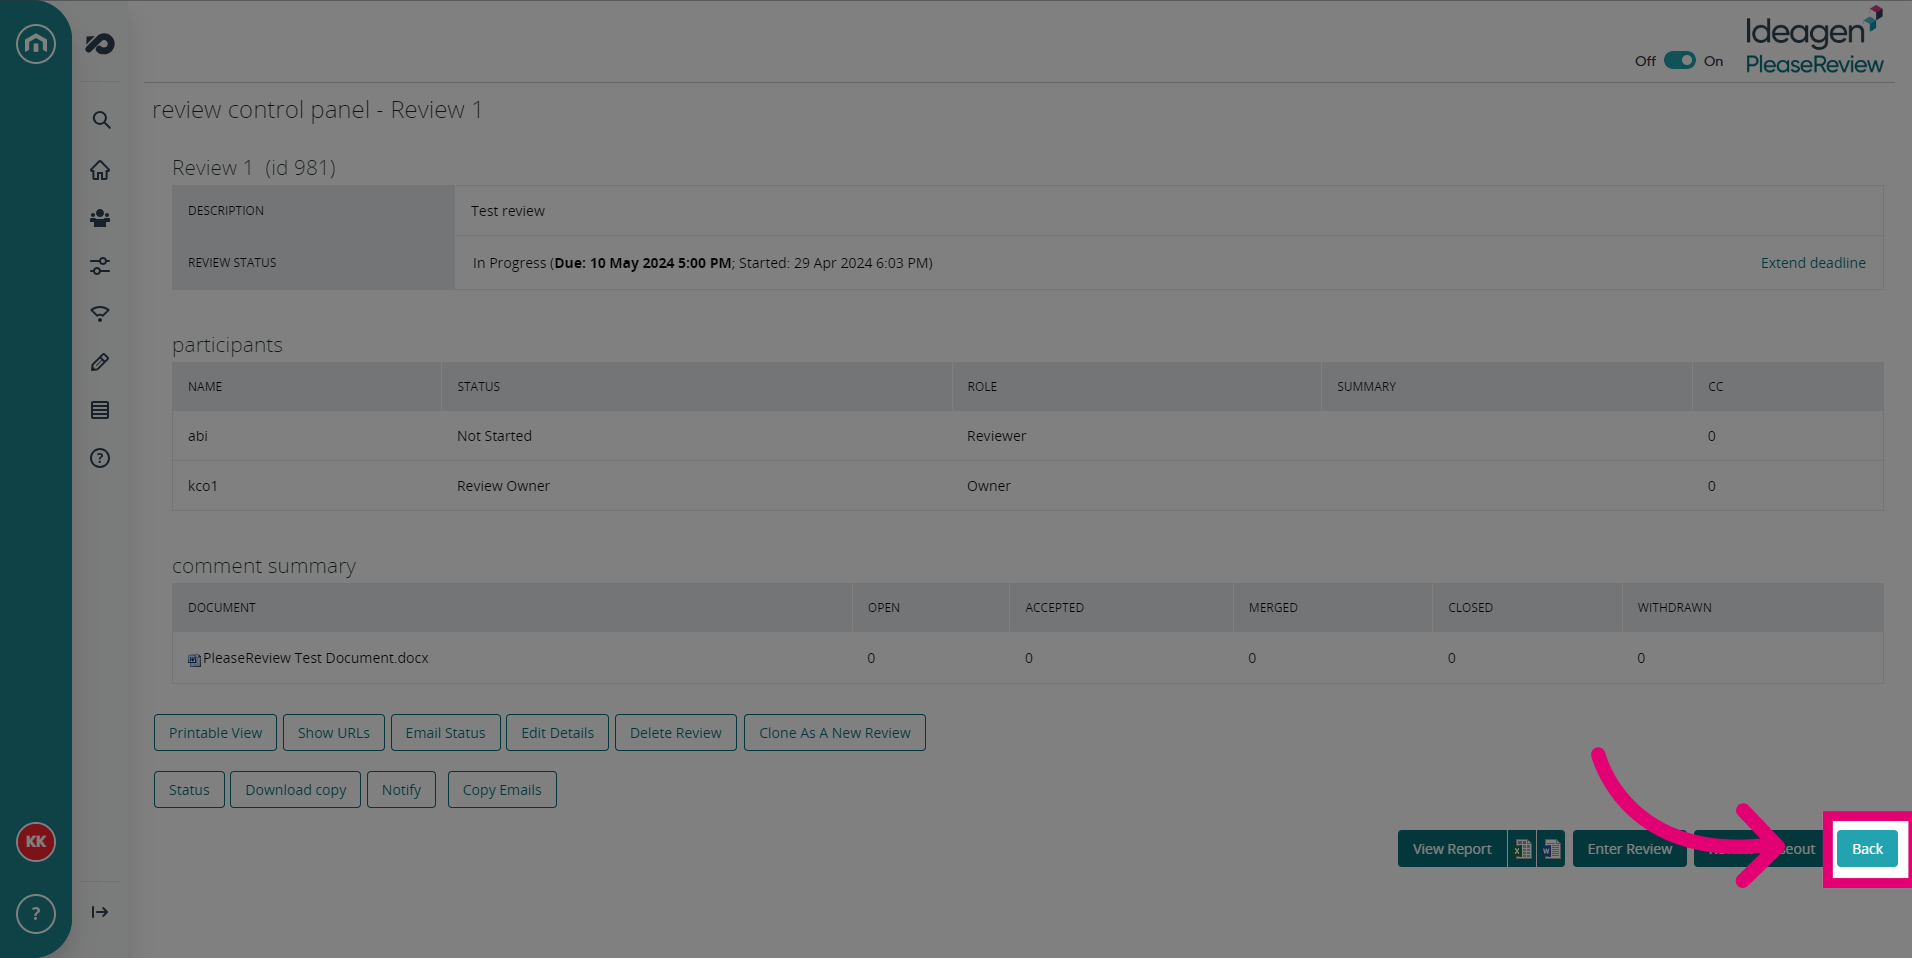Open the settings sliders icon
The width and height of the screenshot is (1912, 958).
tap(100, 266)
